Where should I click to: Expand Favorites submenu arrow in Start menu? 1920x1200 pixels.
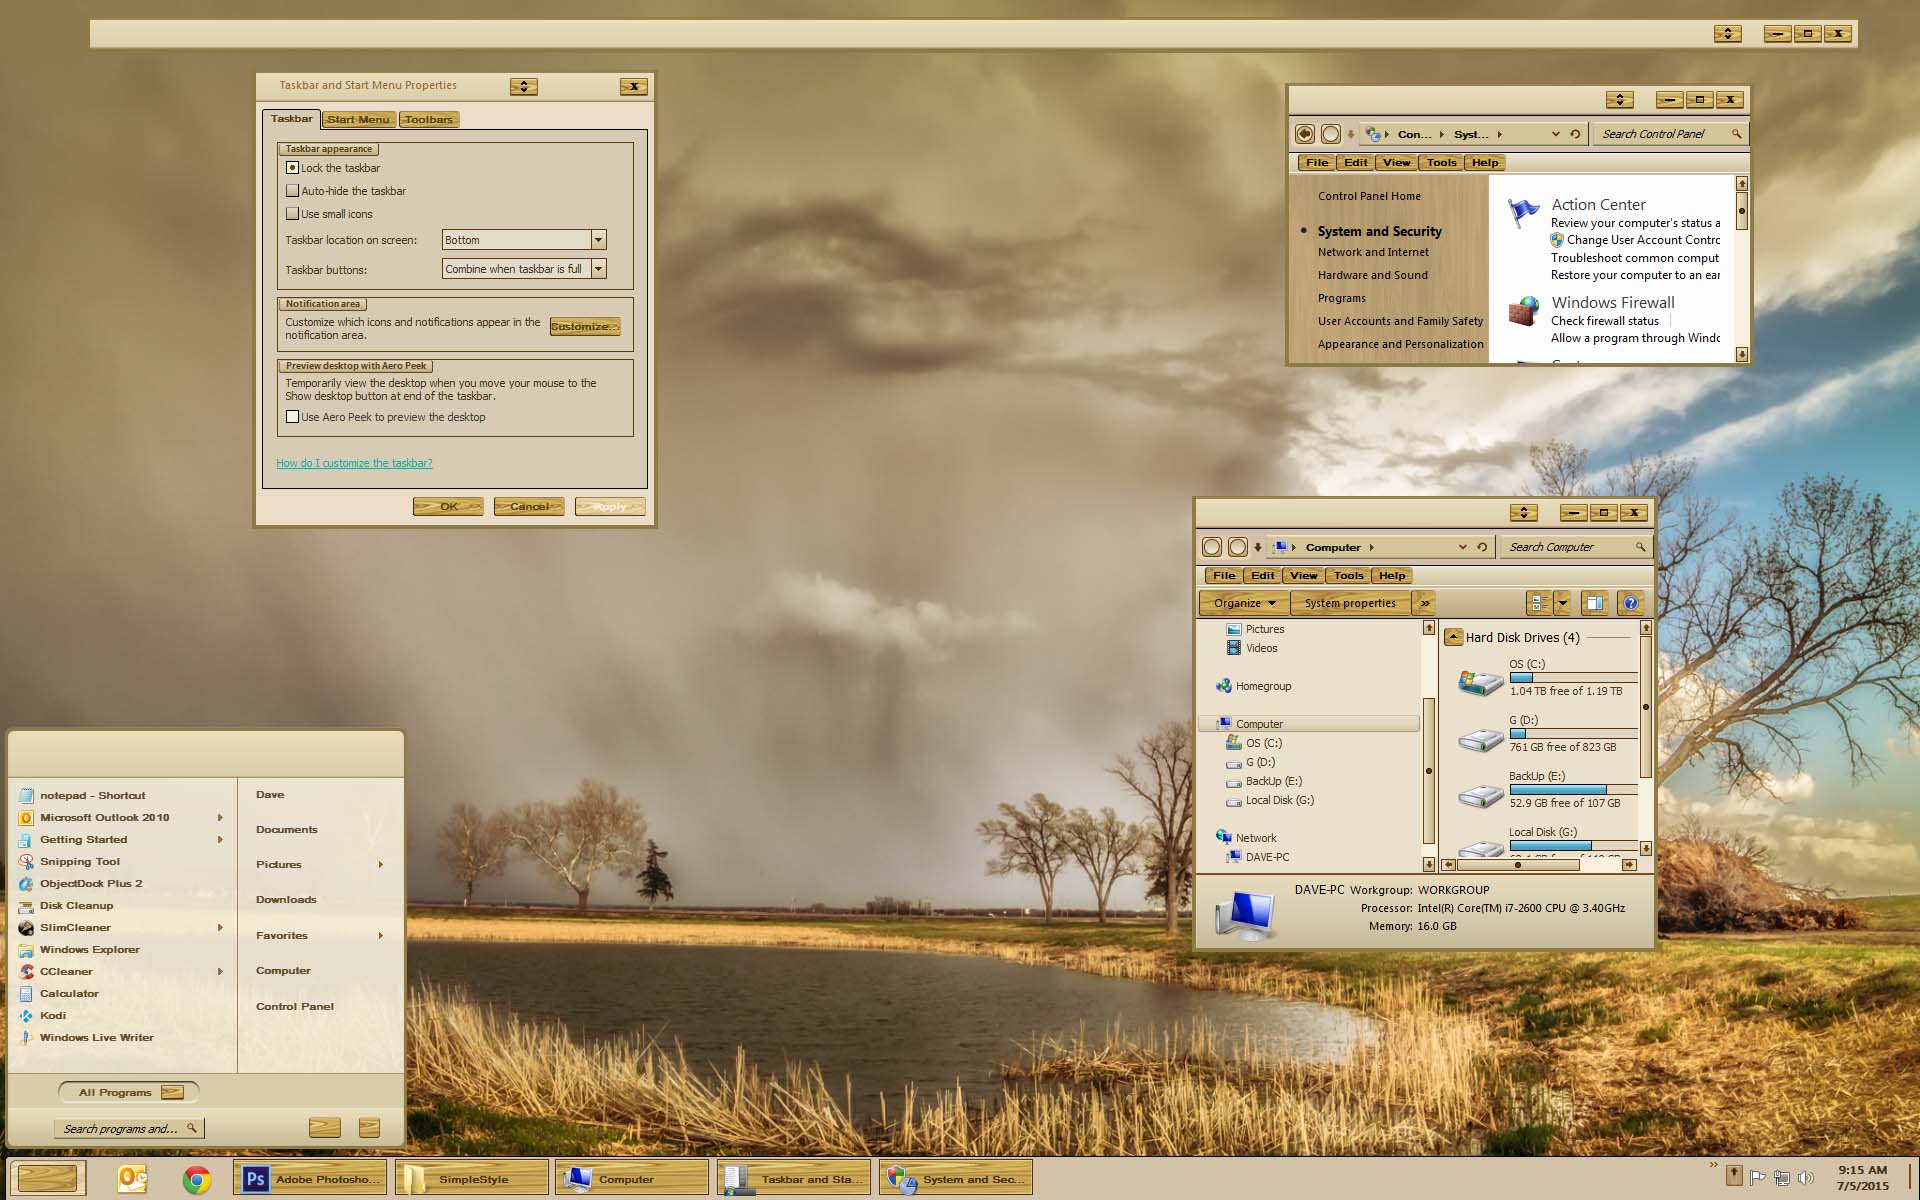(381, 936)
